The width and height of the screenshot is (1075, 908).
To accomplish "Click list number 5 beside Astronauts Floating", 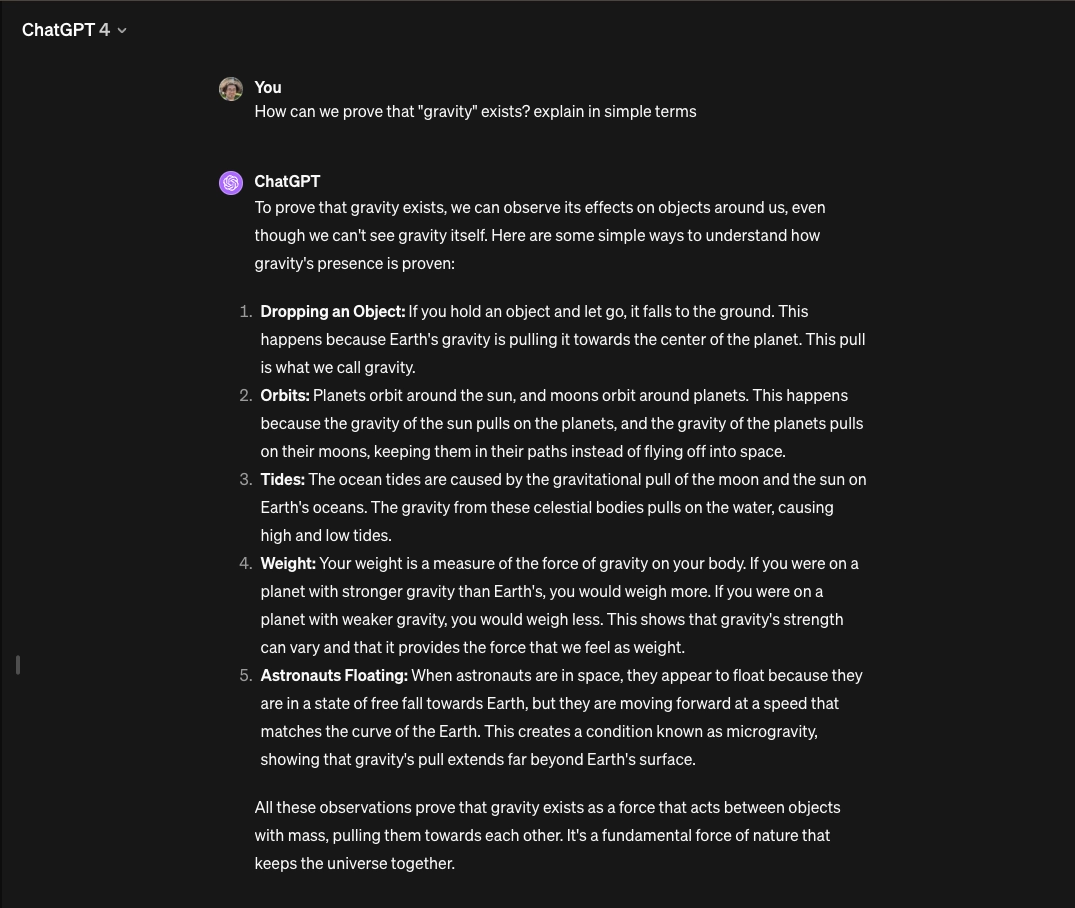I will click(x=245, y=675).
